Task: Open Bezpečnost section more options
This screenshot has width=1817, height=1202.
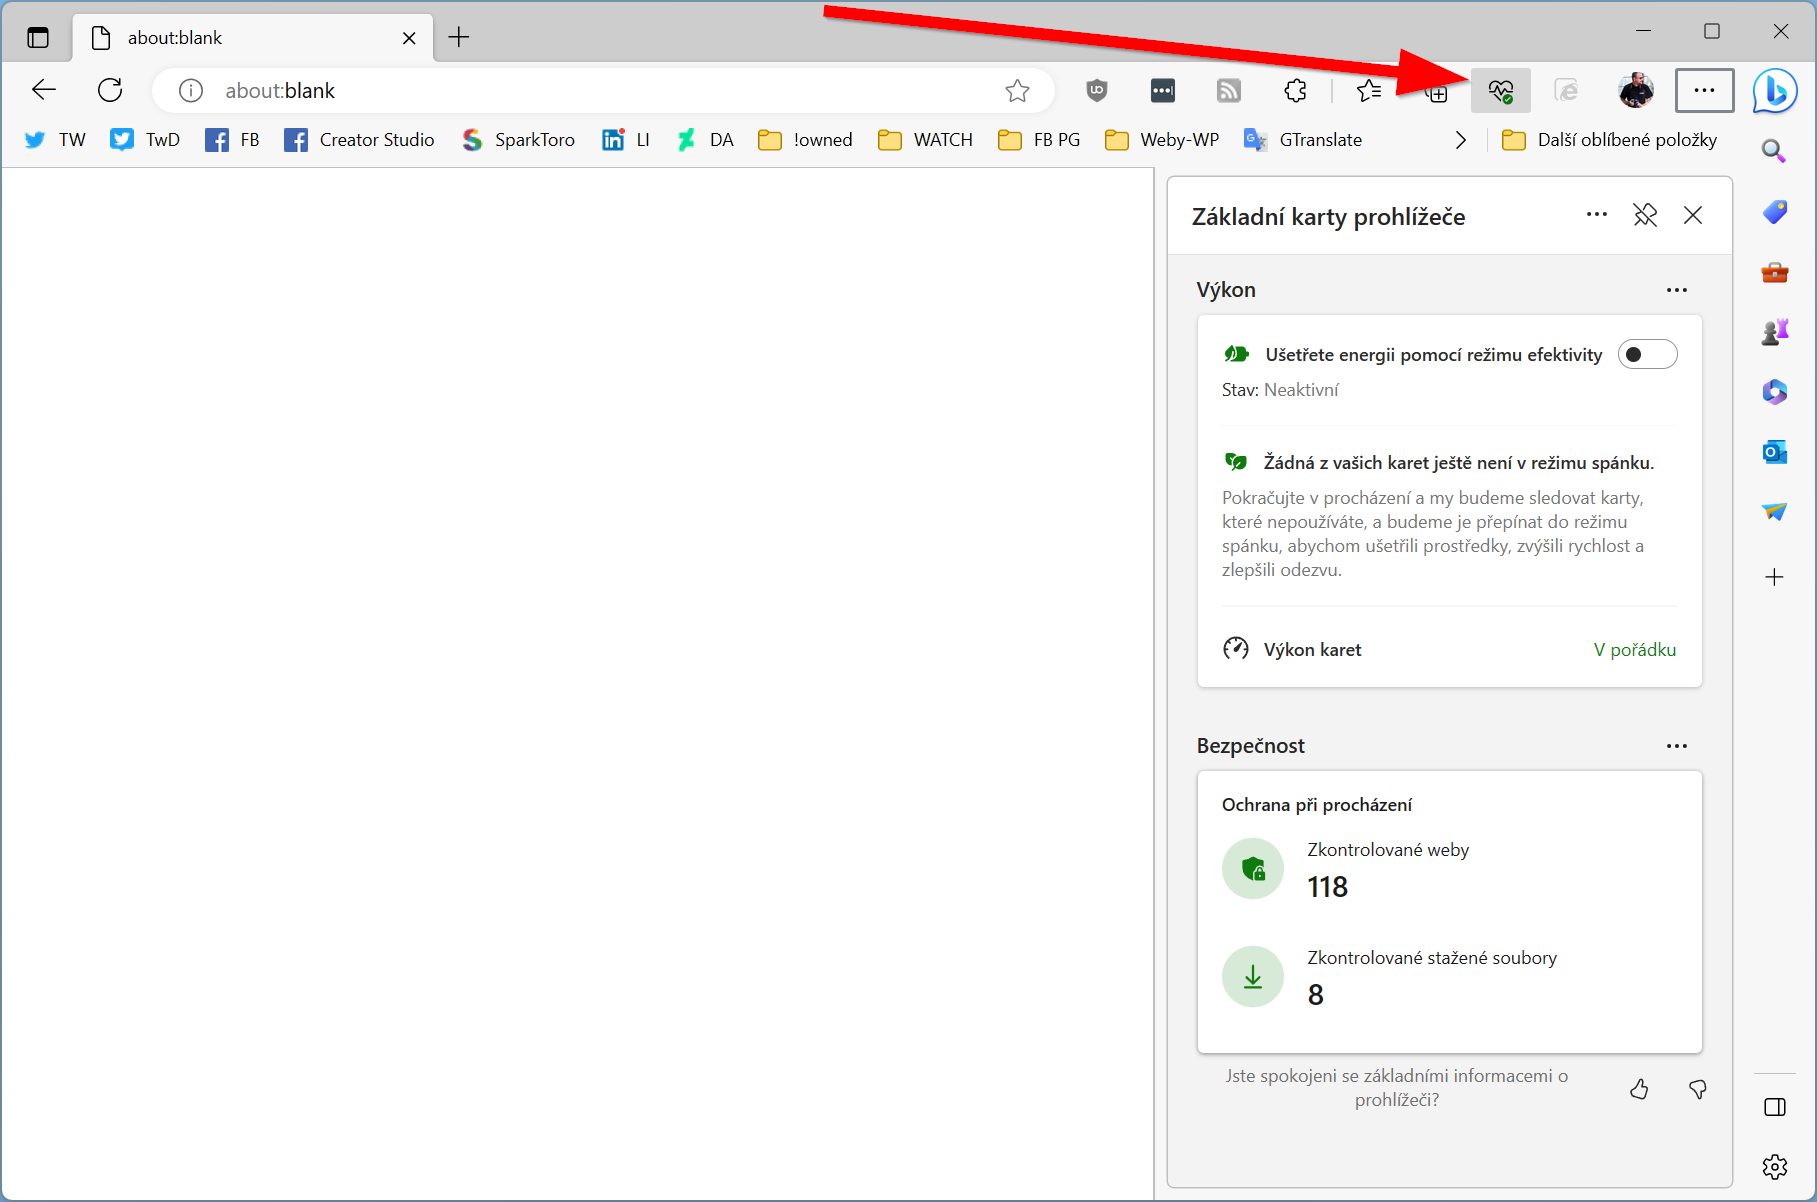Action: [1677, 746]
